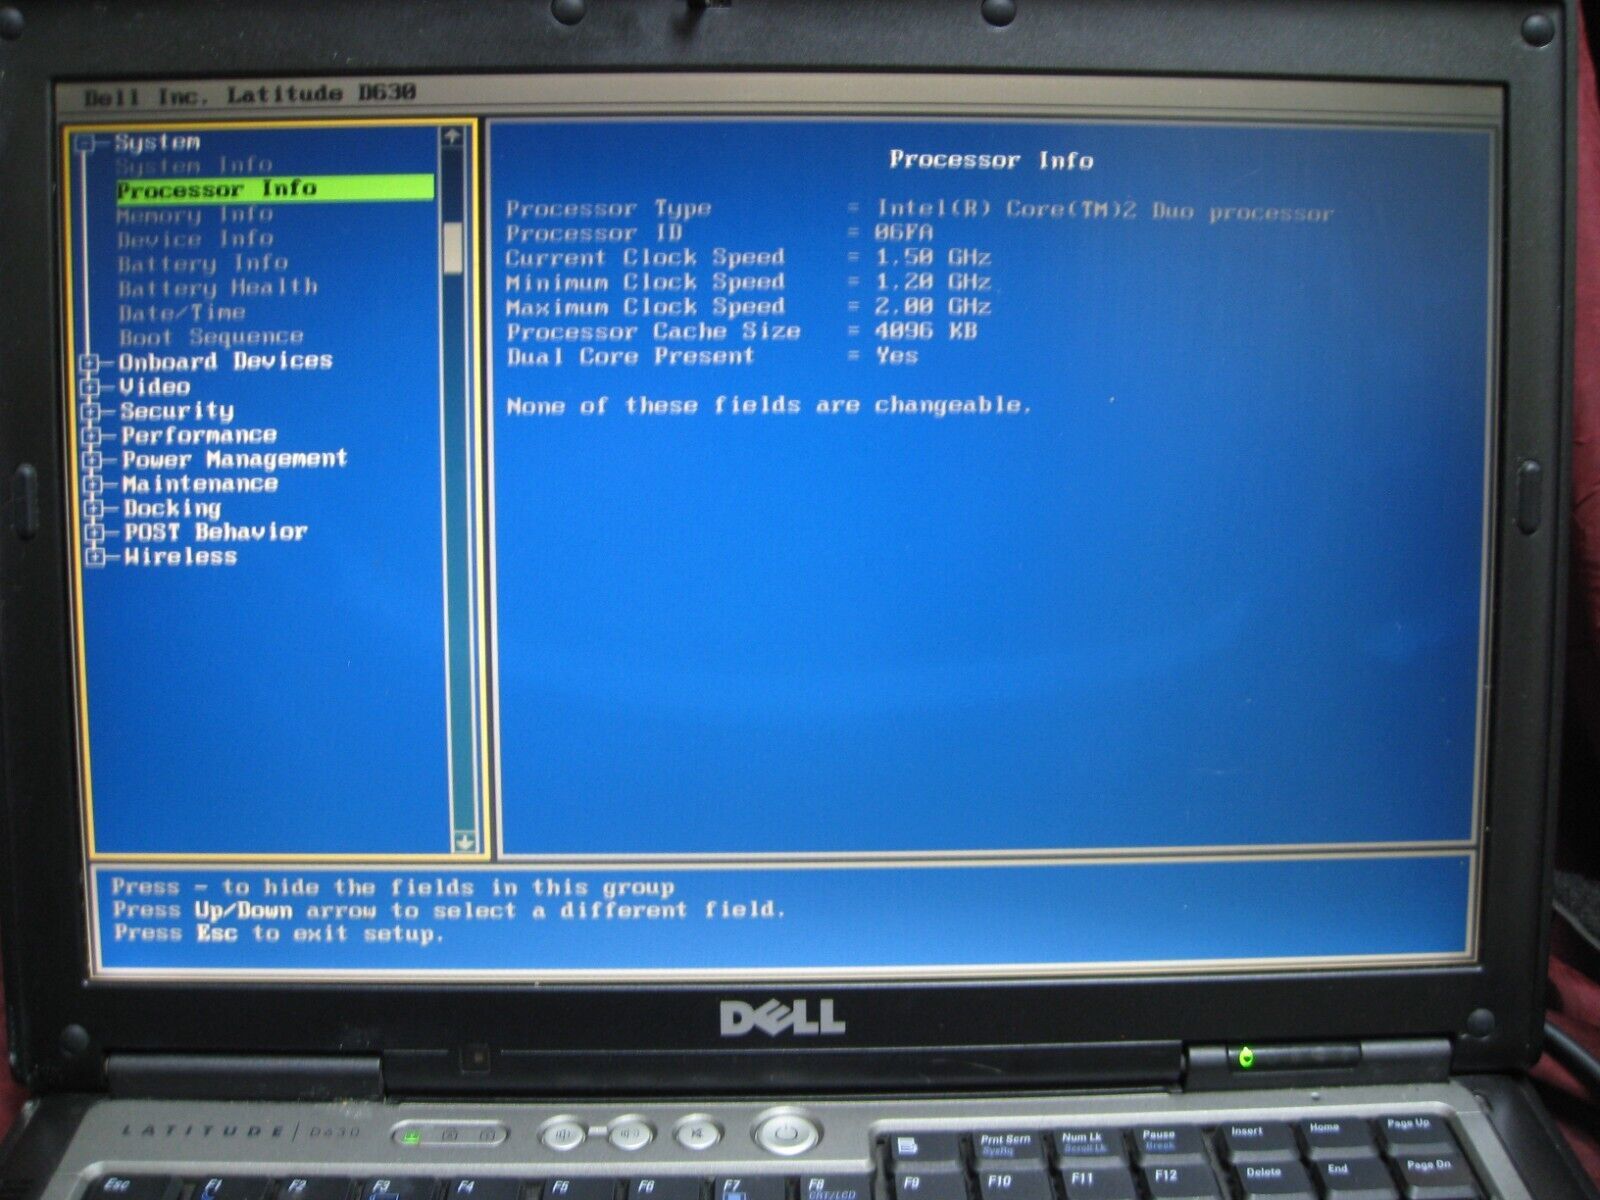Click the 'Intel(R) Core(TM)2 Duo processor' value
The image size is (1600, 1200).
(x=1105, y=211)
